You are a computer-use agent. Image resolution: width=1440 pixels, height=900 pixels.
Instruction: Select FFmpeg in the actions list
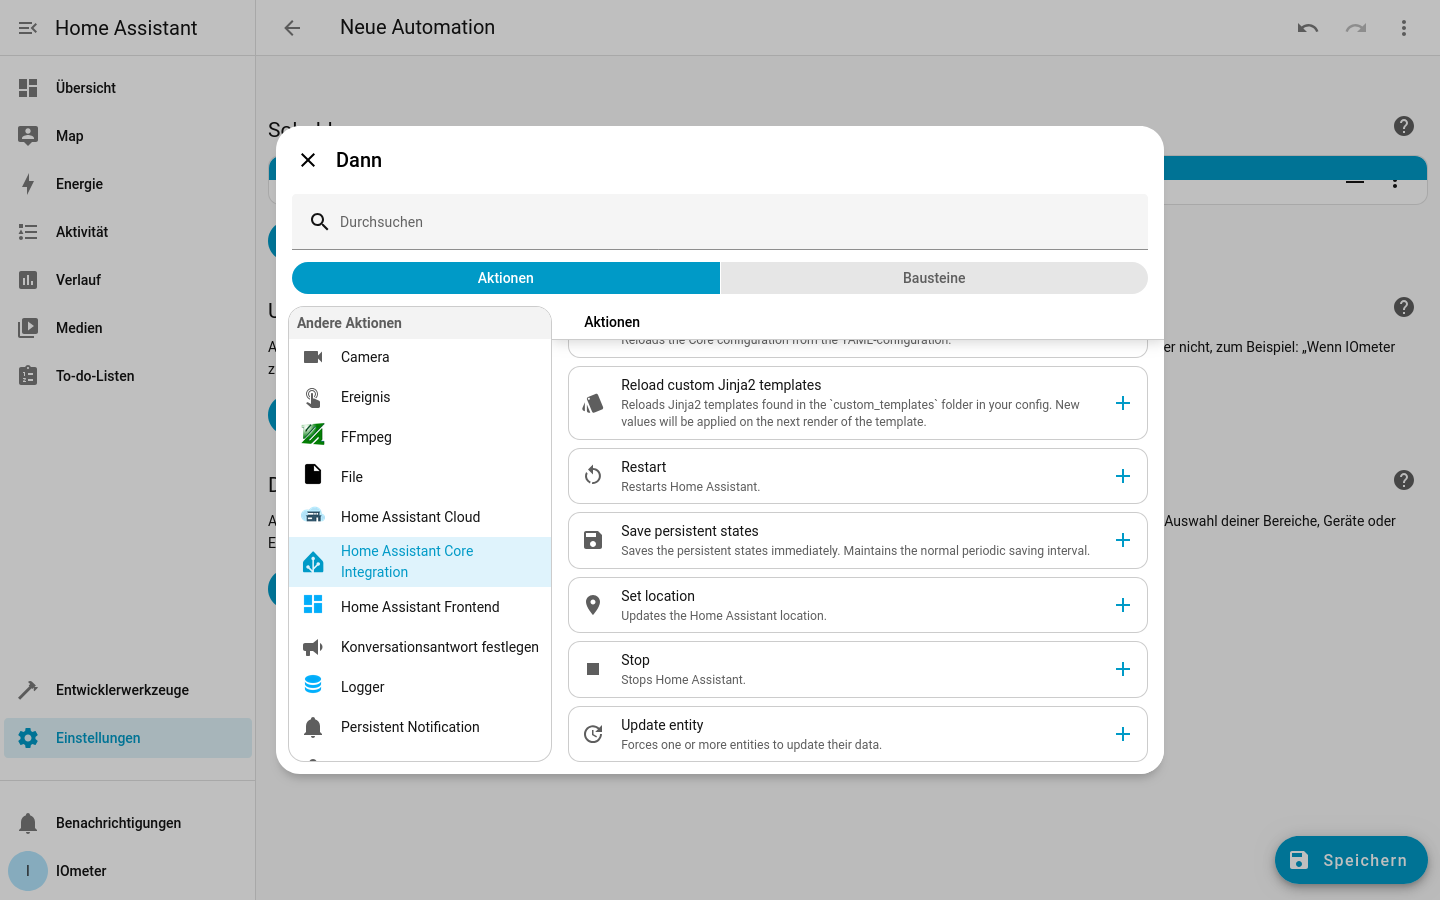420,437
